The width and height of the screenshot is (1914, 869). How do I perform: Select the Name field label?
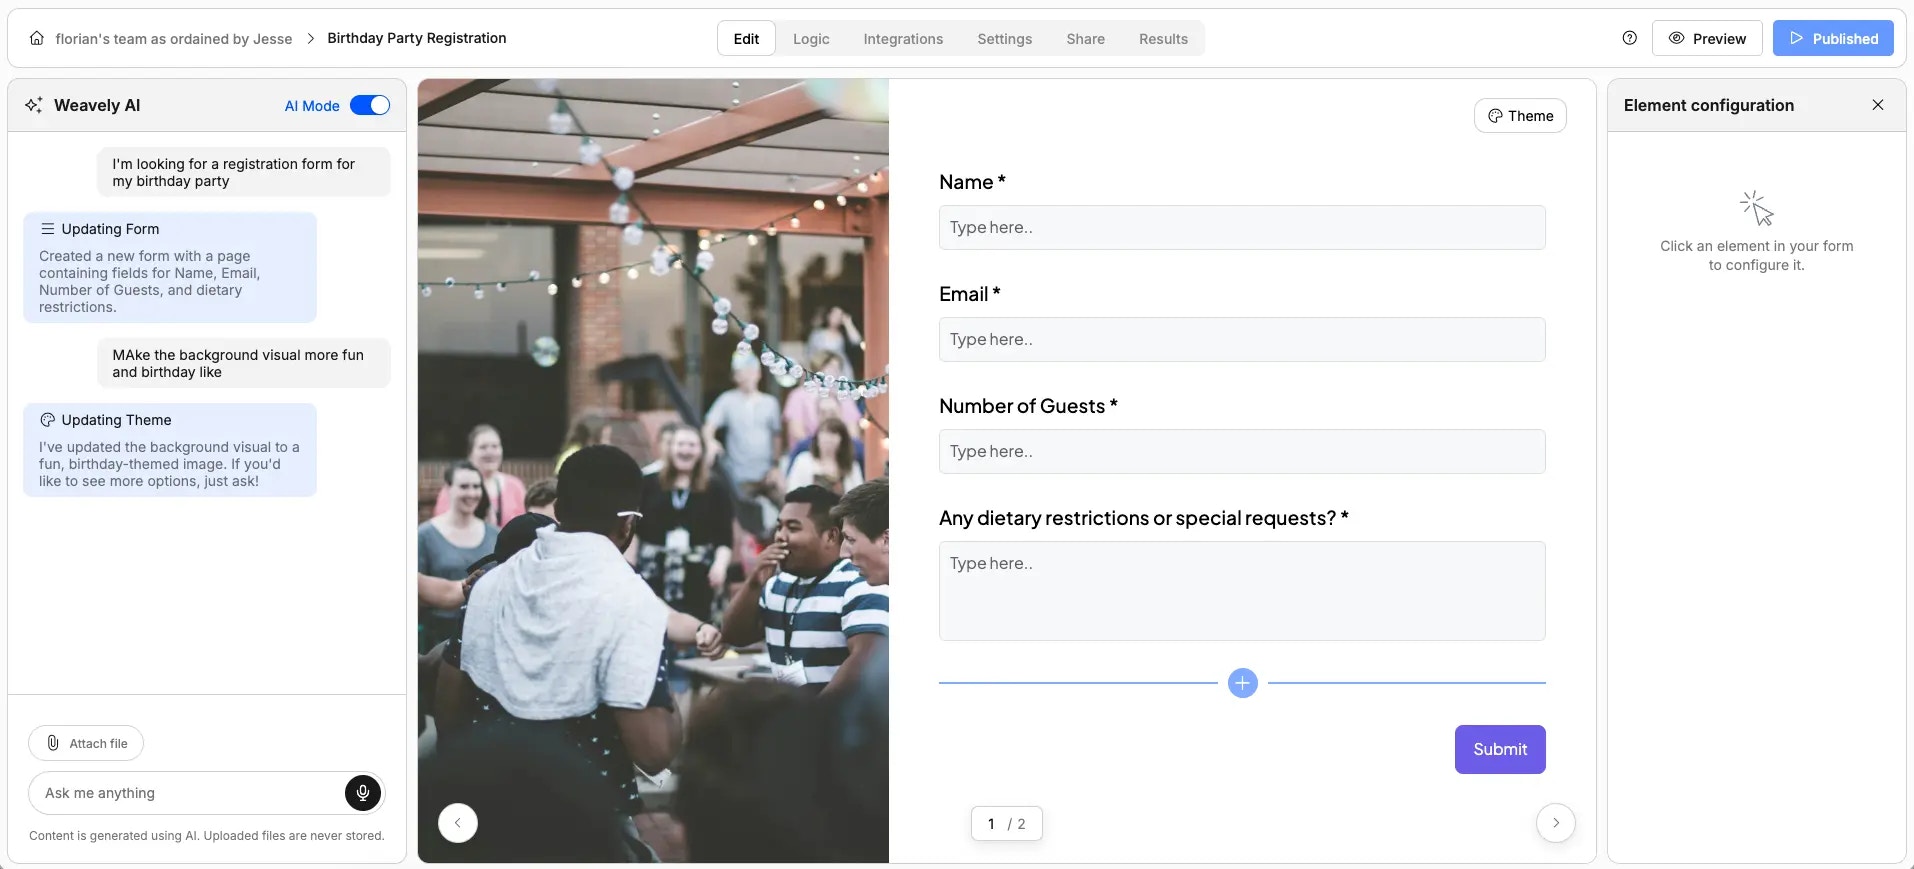972,182
